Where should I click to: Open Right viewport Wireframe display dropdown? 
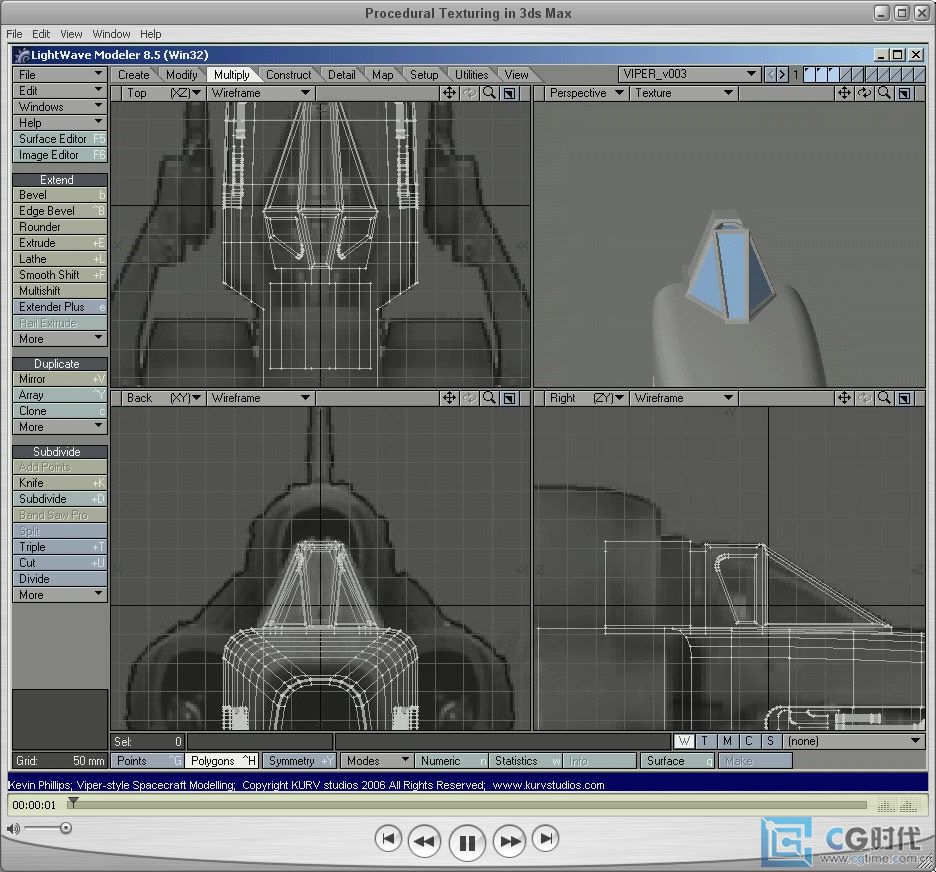(x=683, y=398)
